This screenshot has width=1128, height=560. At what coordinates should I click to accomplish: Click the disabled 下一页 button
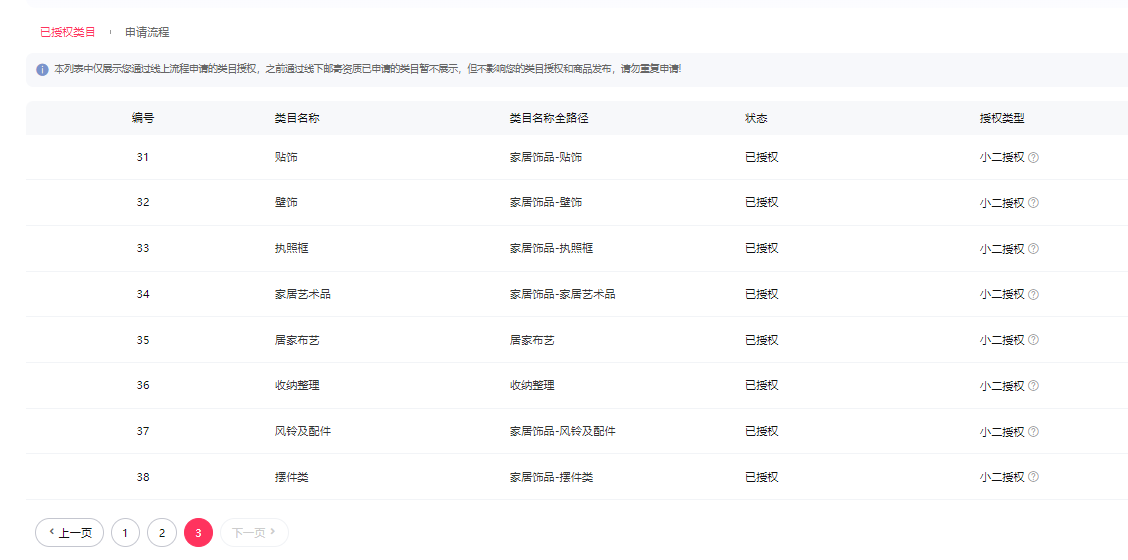(254, 533)
